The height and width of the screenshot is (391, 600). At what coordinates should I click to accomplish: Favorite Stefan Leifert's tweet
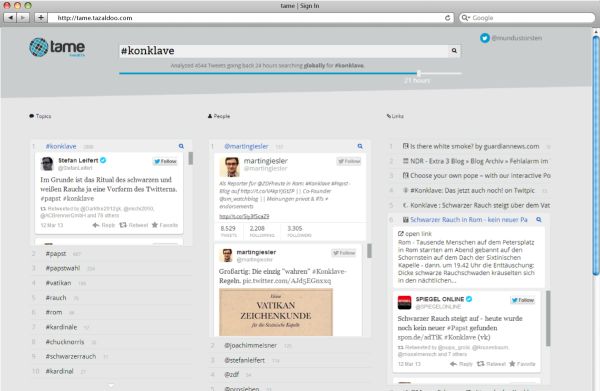click(165, 225)
